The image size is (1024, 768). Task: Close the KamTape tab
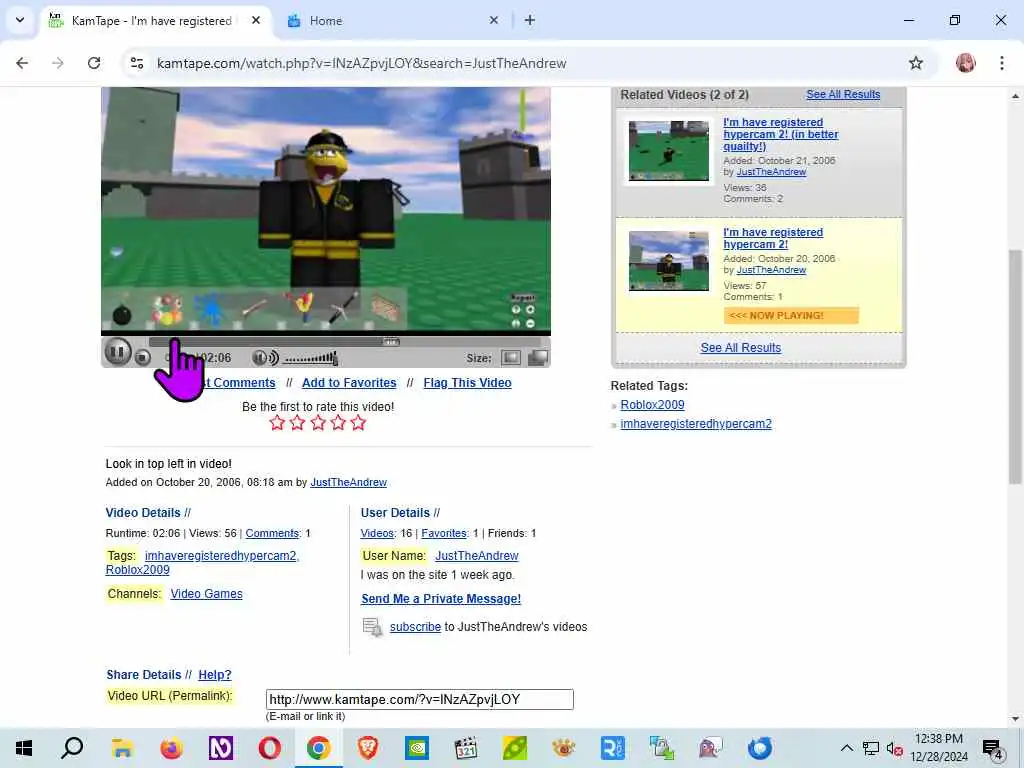(256, 20)
